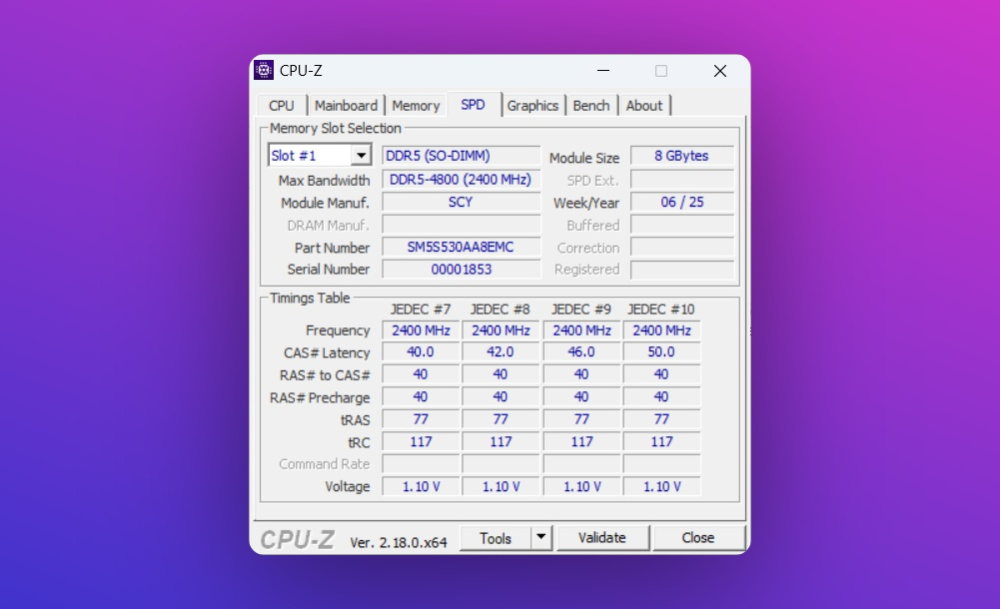
Task: Open the CPU tab
Action: point(281,106)
